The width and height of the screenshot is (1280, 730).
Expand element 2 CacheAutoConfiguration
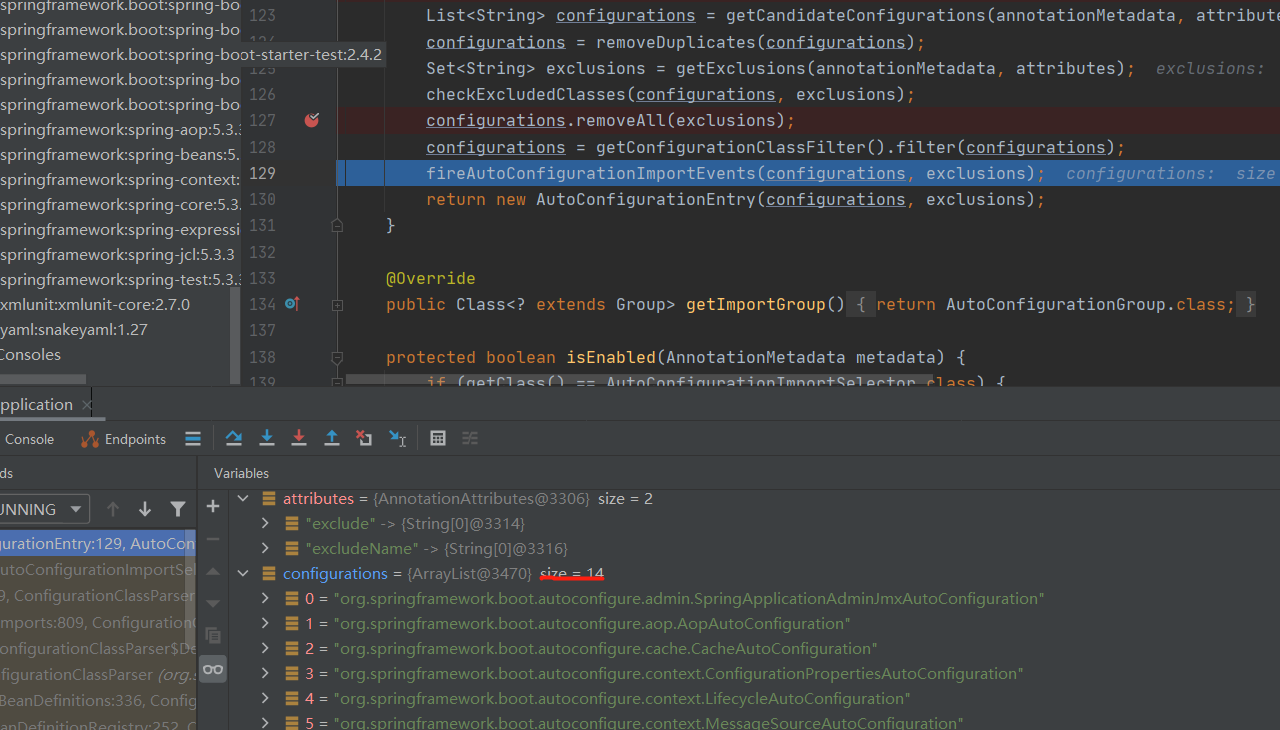click(x=265, y=648)
